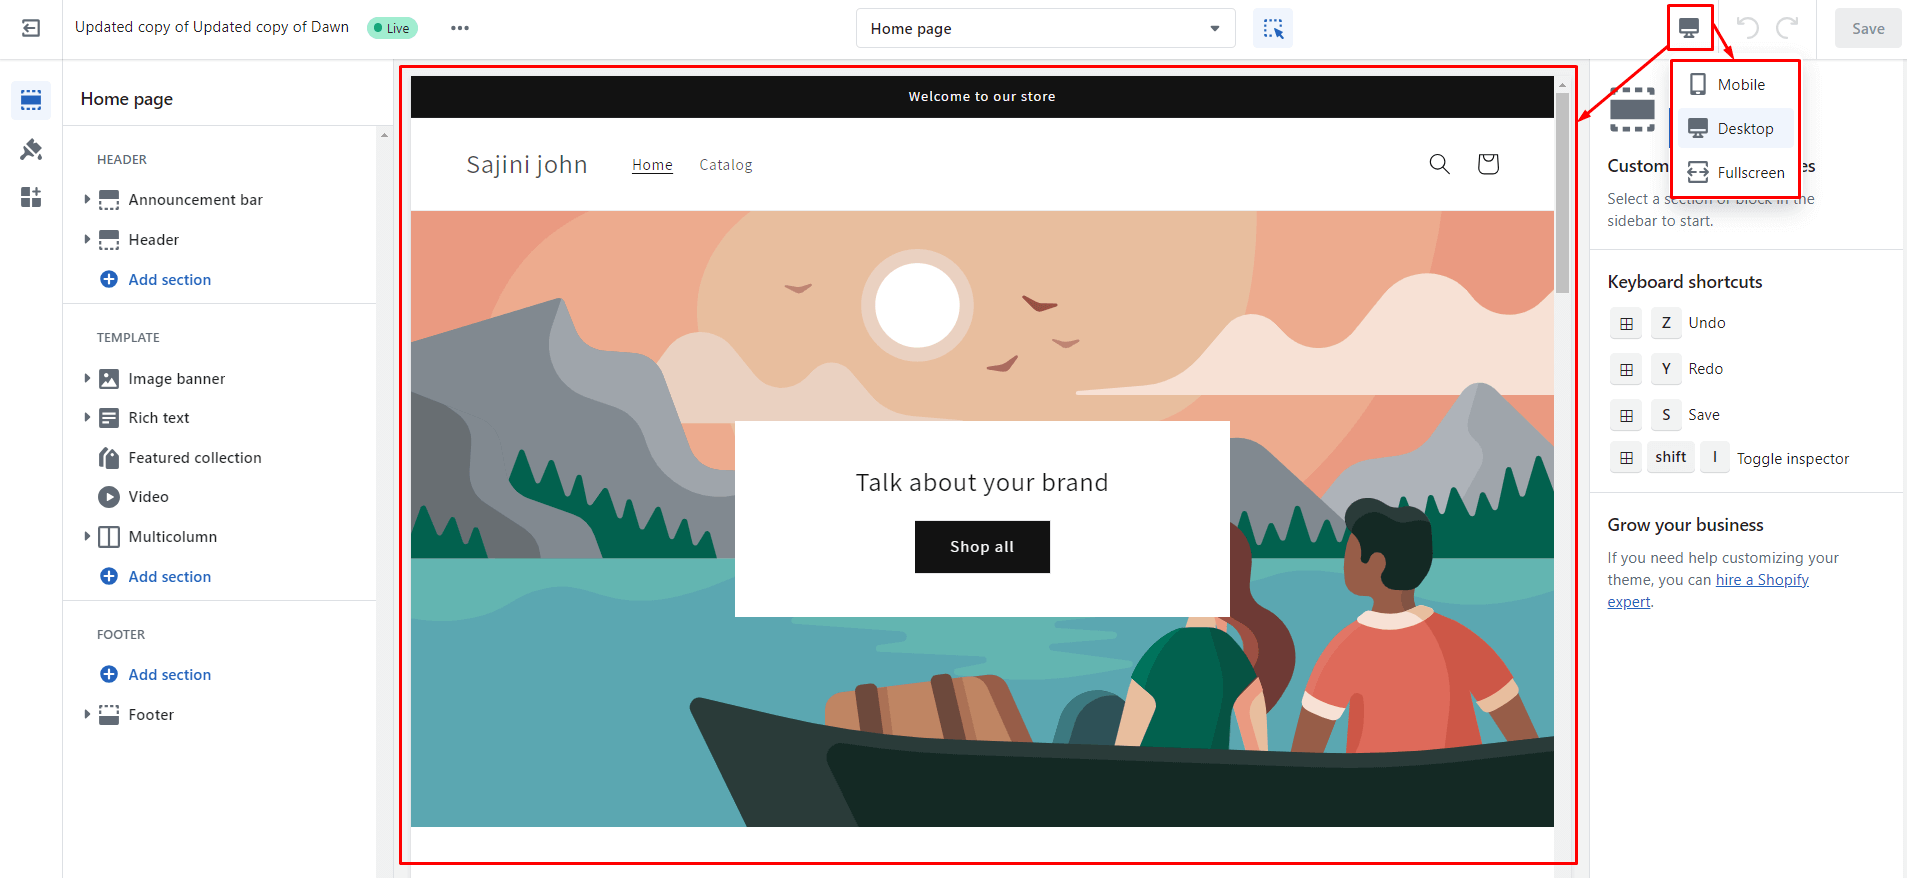Click the preview vertical scrollbar thumb
Viewport: 1907px width, 878px height.
[x=1561, y=190]
